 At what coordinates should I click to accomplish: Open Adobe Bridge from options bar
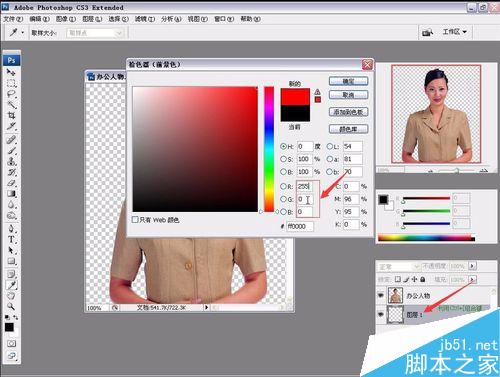[x=427, y=32]
